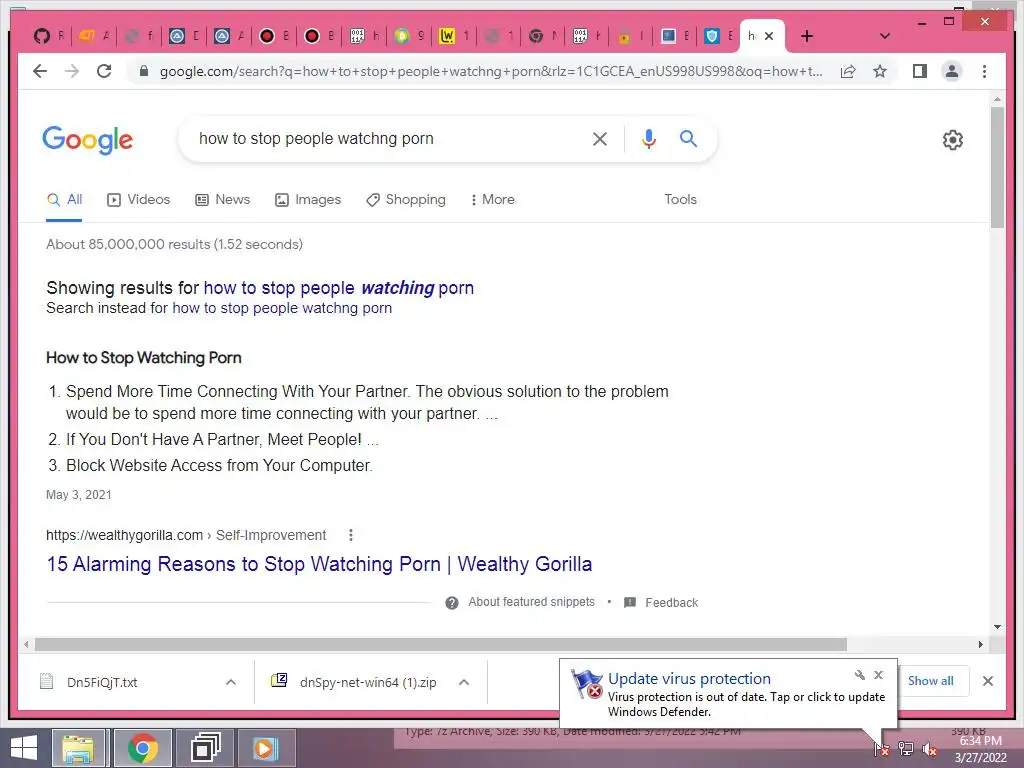
Task: Click the muted volume tray icon
Action: [x=929, y=749]
